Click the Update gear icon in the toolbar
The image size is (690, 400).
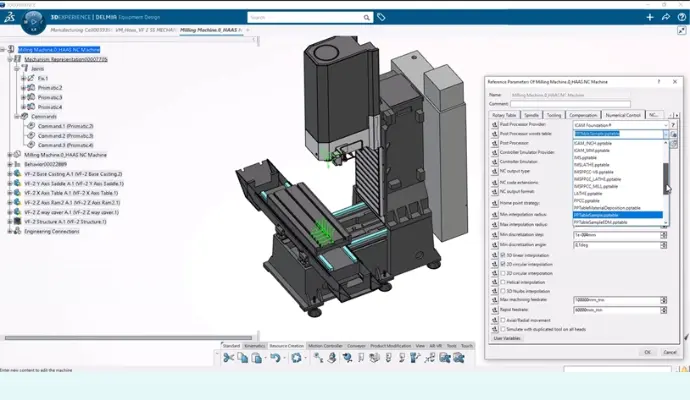click(x=296, y=358)
